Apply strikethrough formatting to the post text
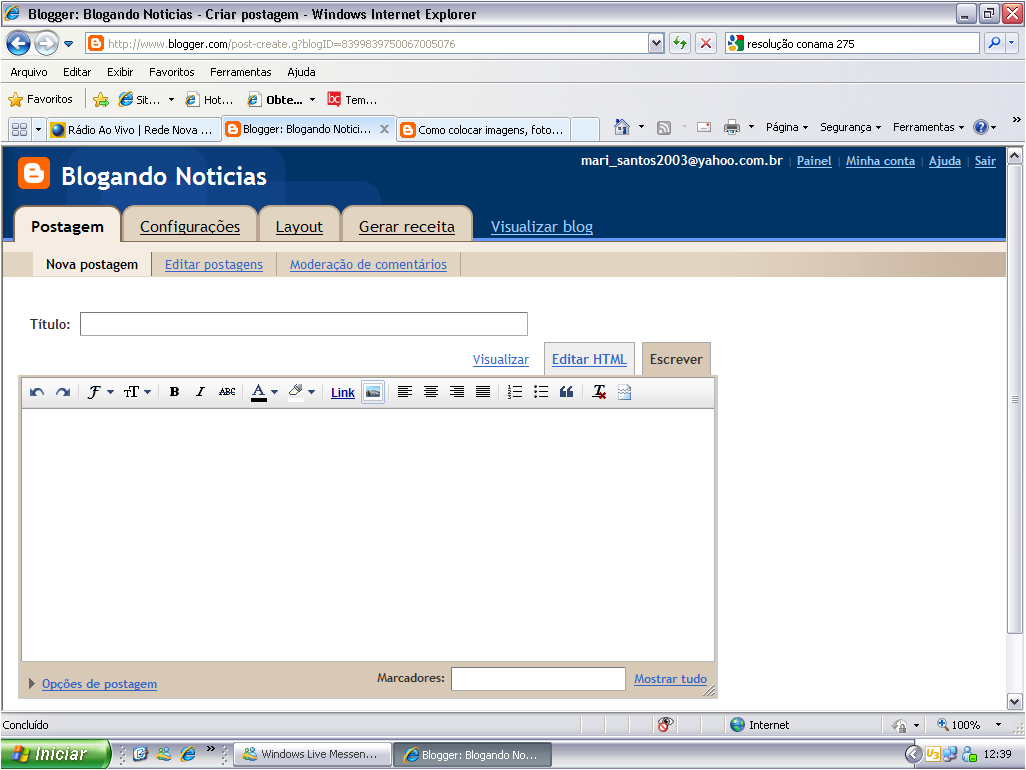 (227, 391)
